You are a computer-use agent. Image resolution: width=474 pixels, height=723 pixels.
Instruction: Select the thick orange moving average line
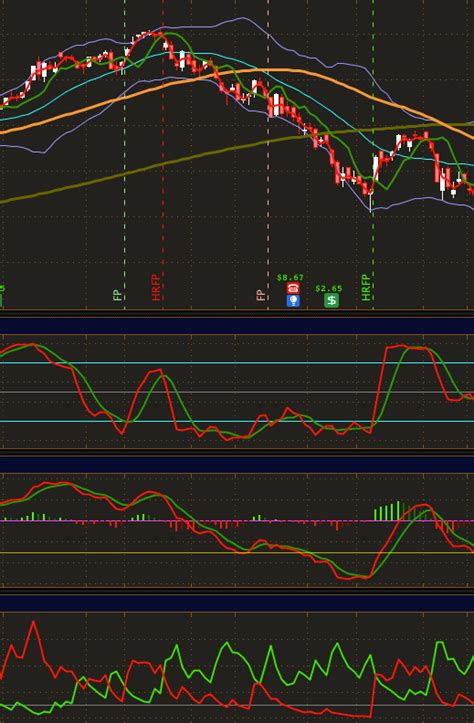(x=267, y=70)
